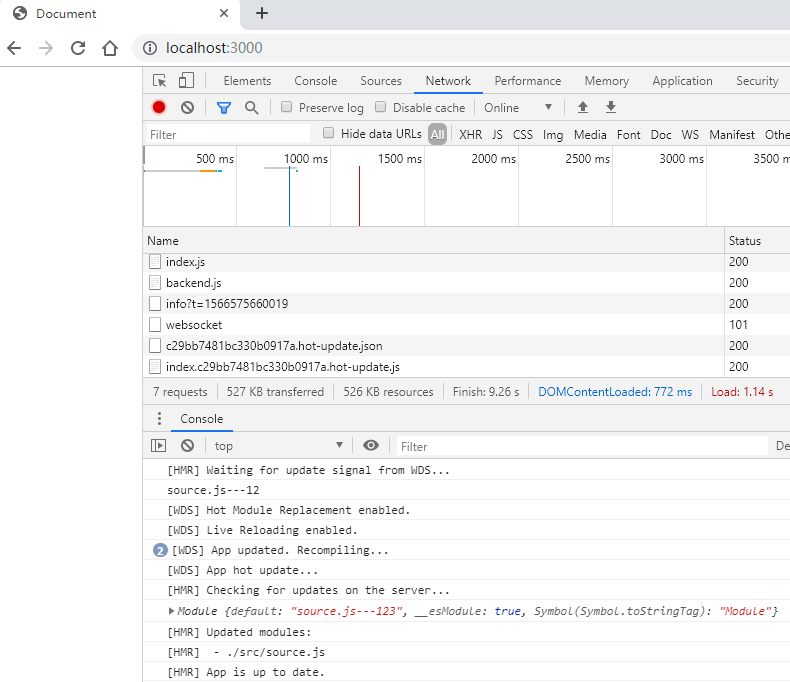
Task: Filter requests by JS
Action: (497, 135)
